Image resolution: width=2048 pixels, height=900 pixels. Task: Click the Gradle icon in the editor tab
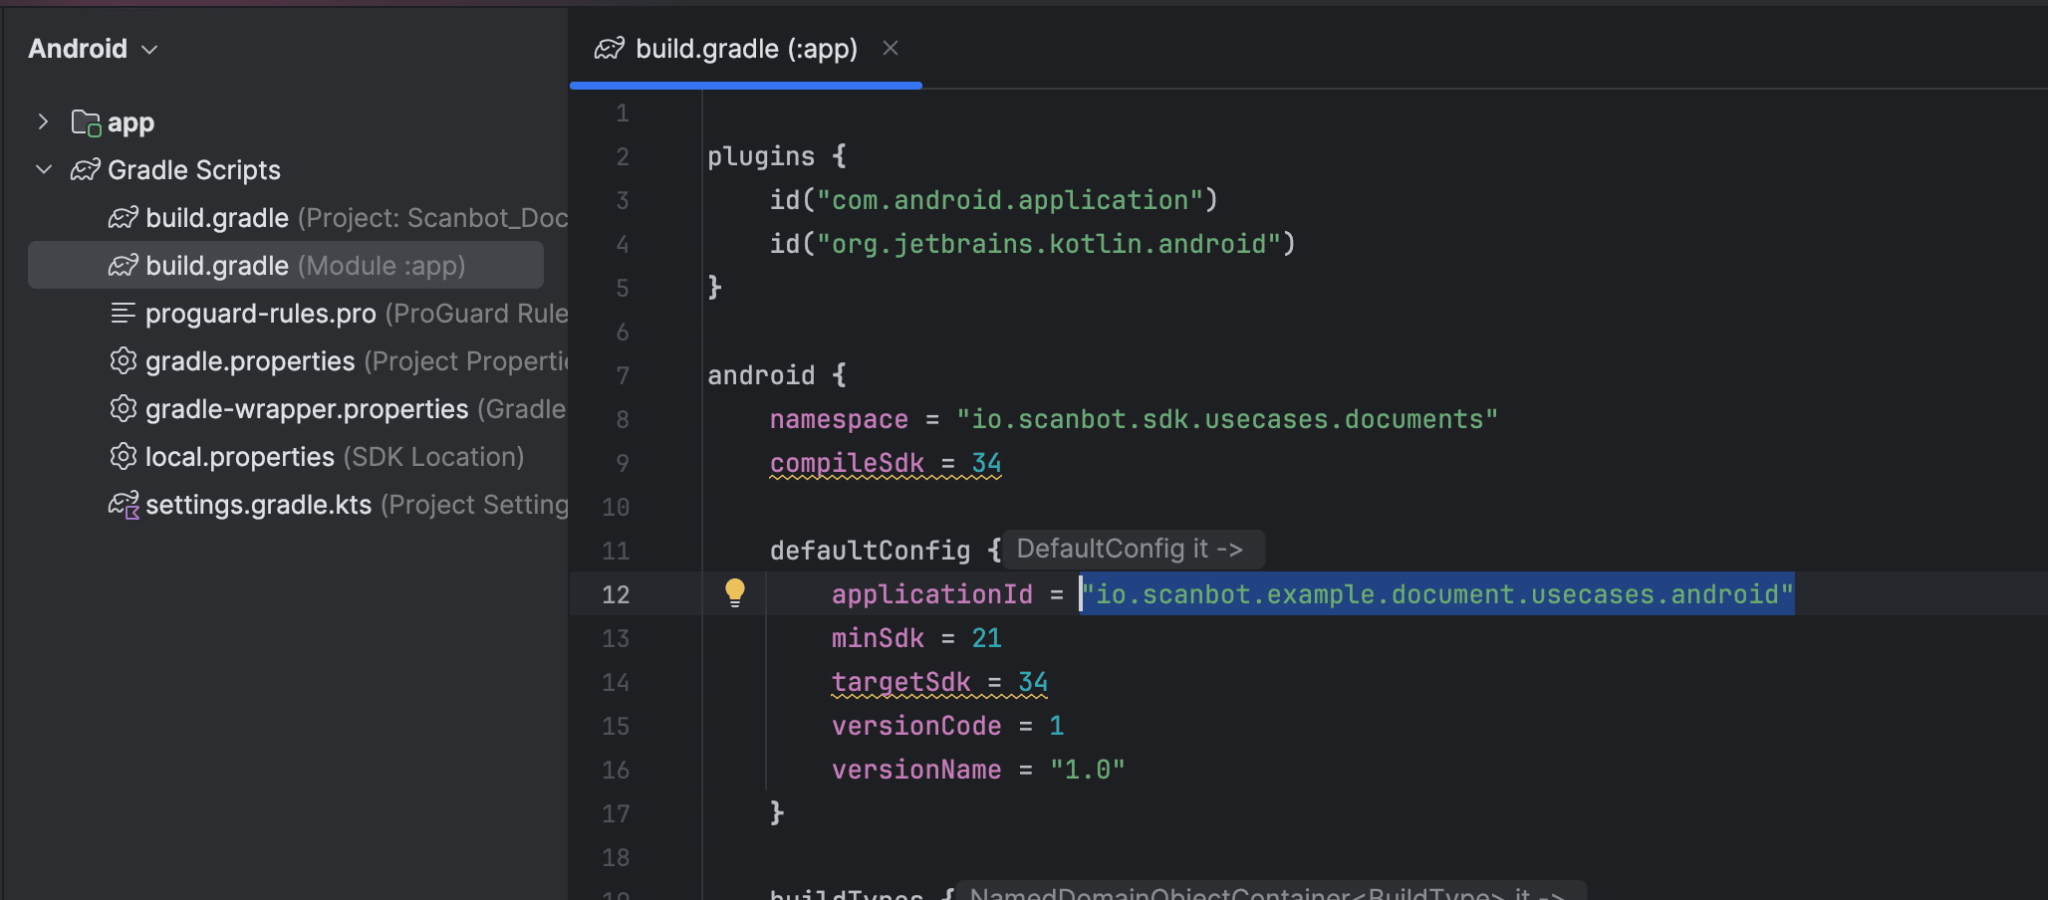pyautogui.click(x=608, y=48)
